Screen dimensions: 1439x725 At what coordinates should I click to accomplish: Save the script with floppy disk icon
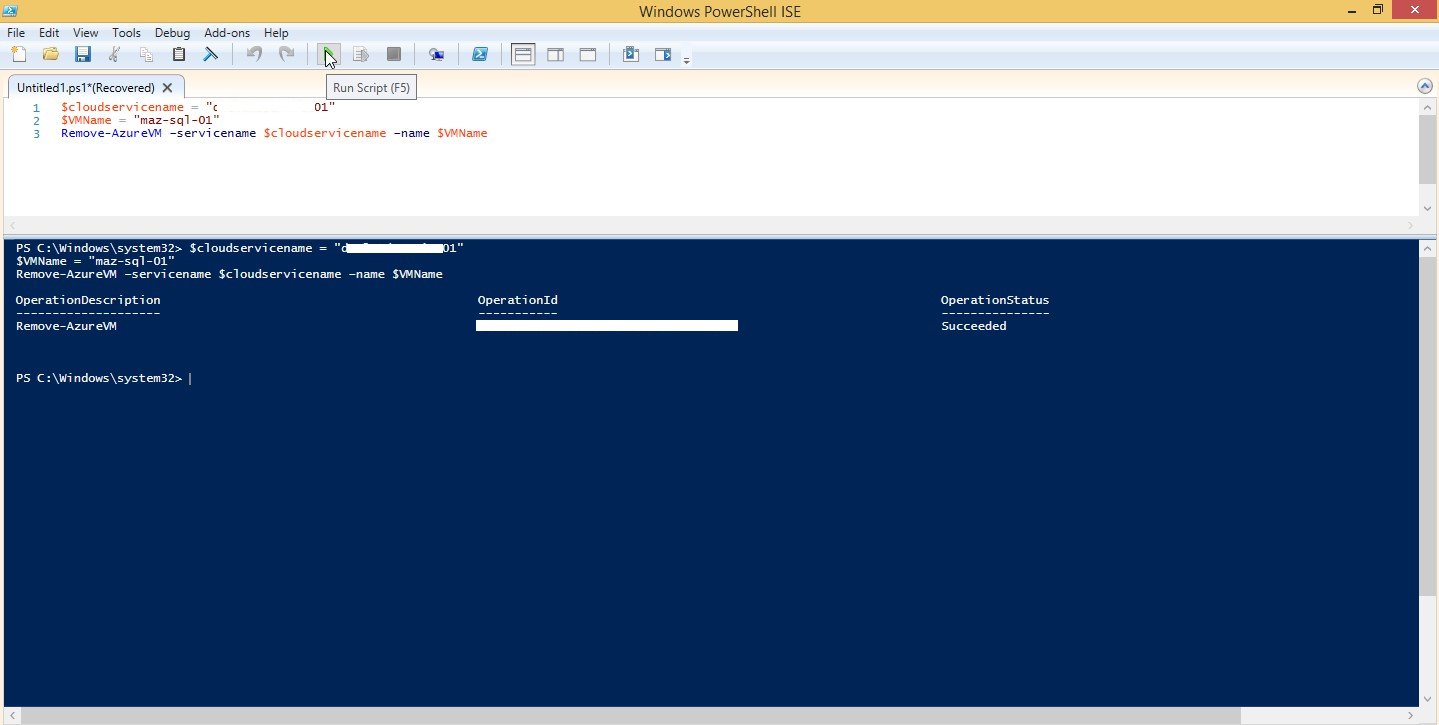[82, 54]
